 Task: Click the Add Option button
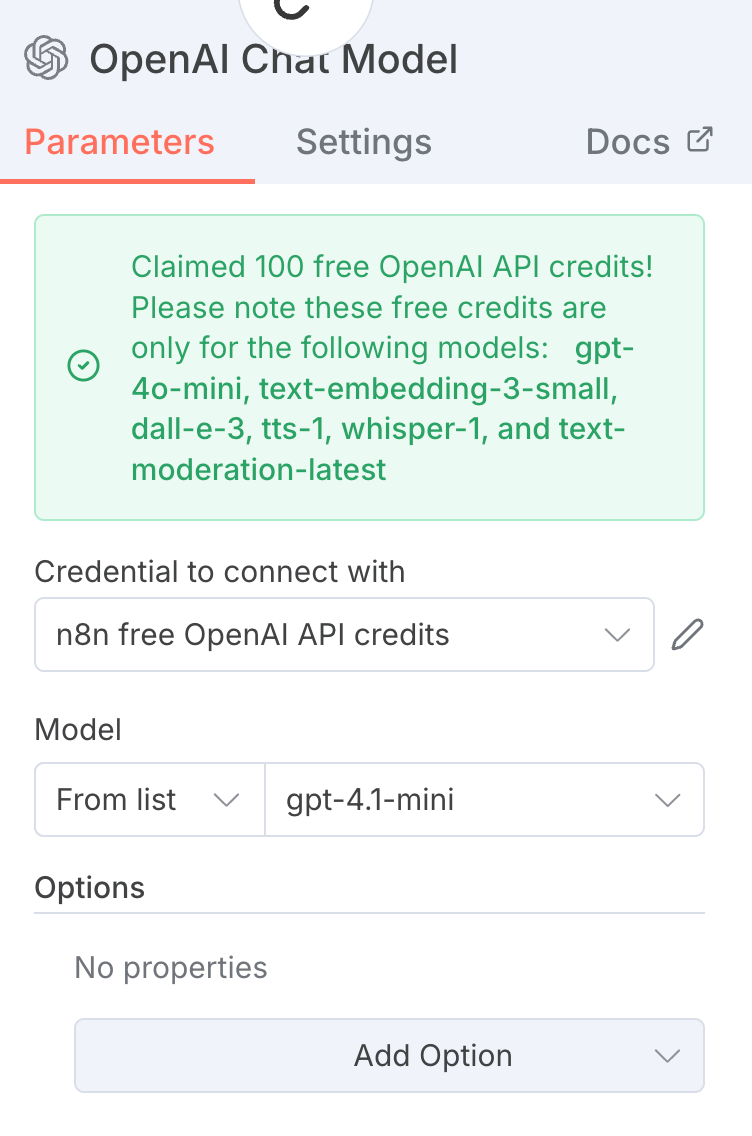point(432,1055)
